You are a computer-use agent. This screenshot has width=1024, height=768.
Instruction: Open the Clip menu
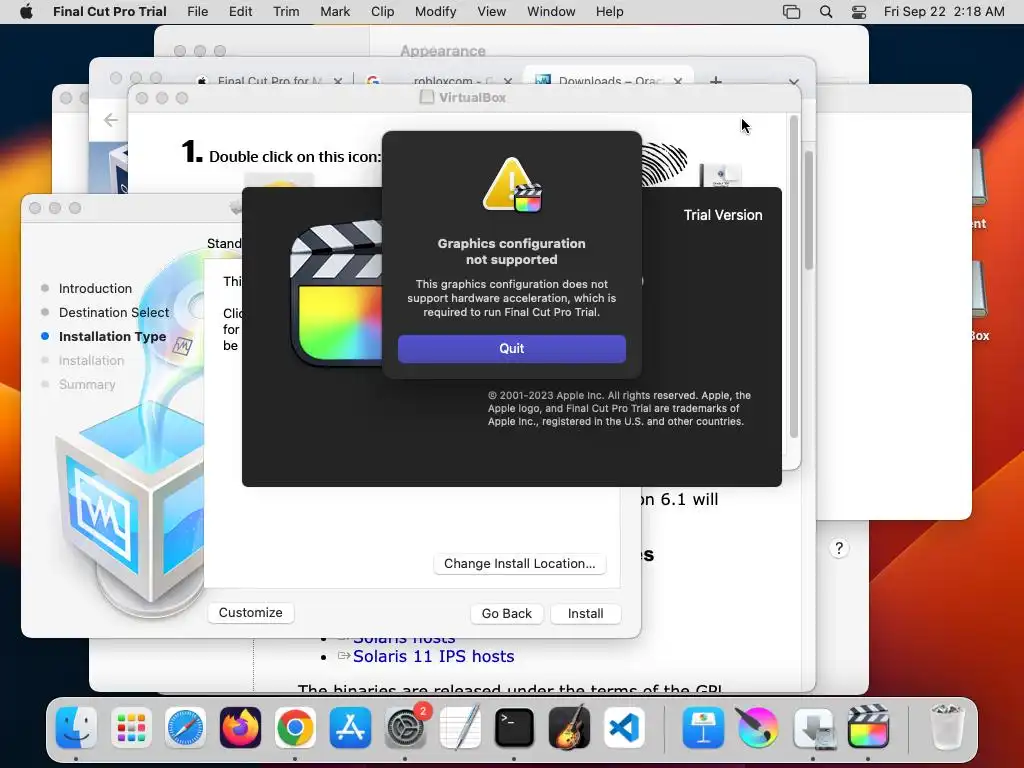point(382,12)
